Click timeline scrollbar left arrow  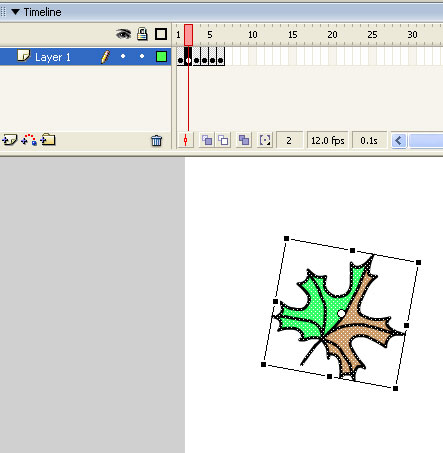tap(399, 141)
